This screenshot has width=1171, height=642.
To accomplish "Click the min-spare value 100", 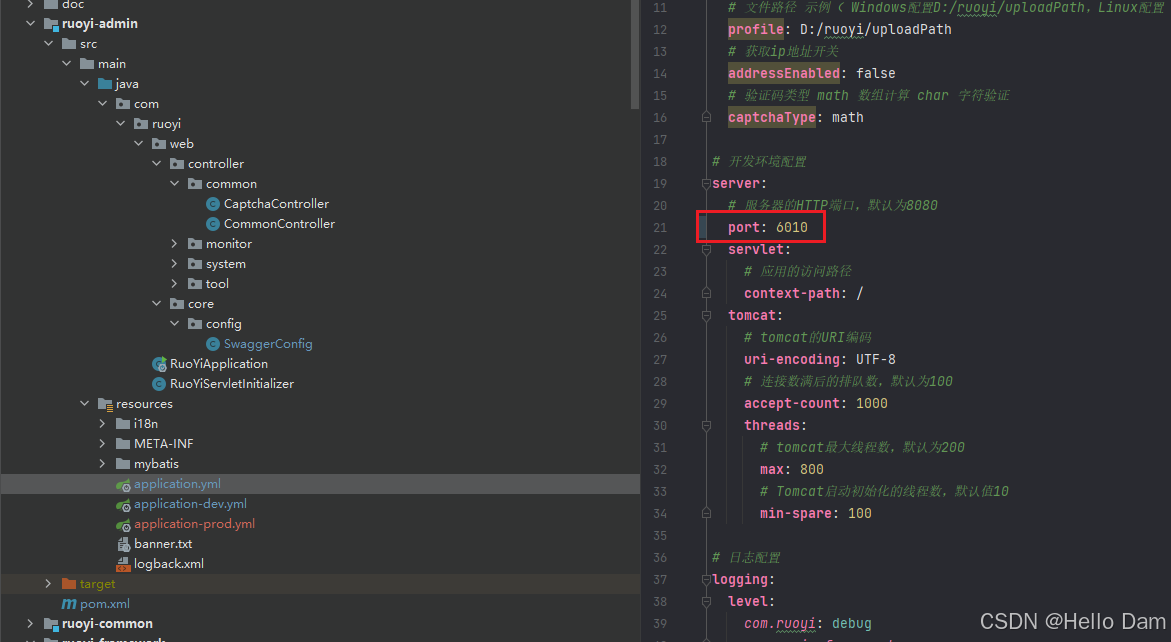I will coord(860,514).
